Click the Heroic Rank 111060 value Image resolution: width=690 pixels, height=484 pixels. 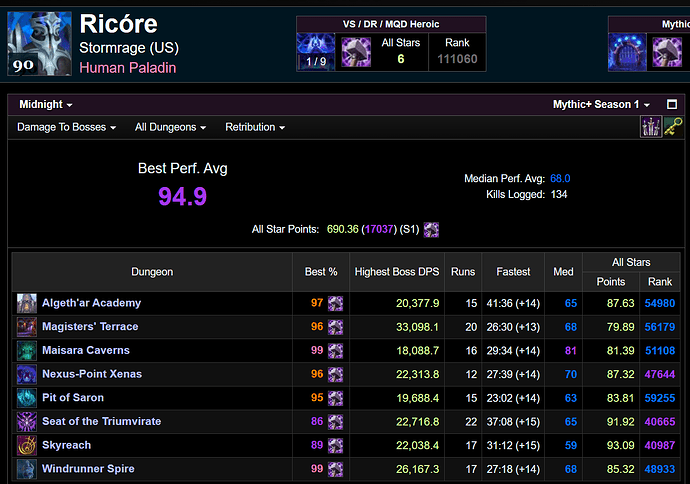pyautogui.click(x=457, y=59)
